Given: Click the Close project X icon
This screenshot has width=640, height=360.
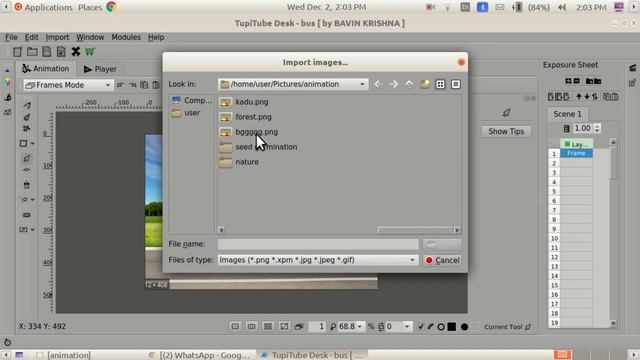Looking at the screenshot, I should tap(76, 52).
